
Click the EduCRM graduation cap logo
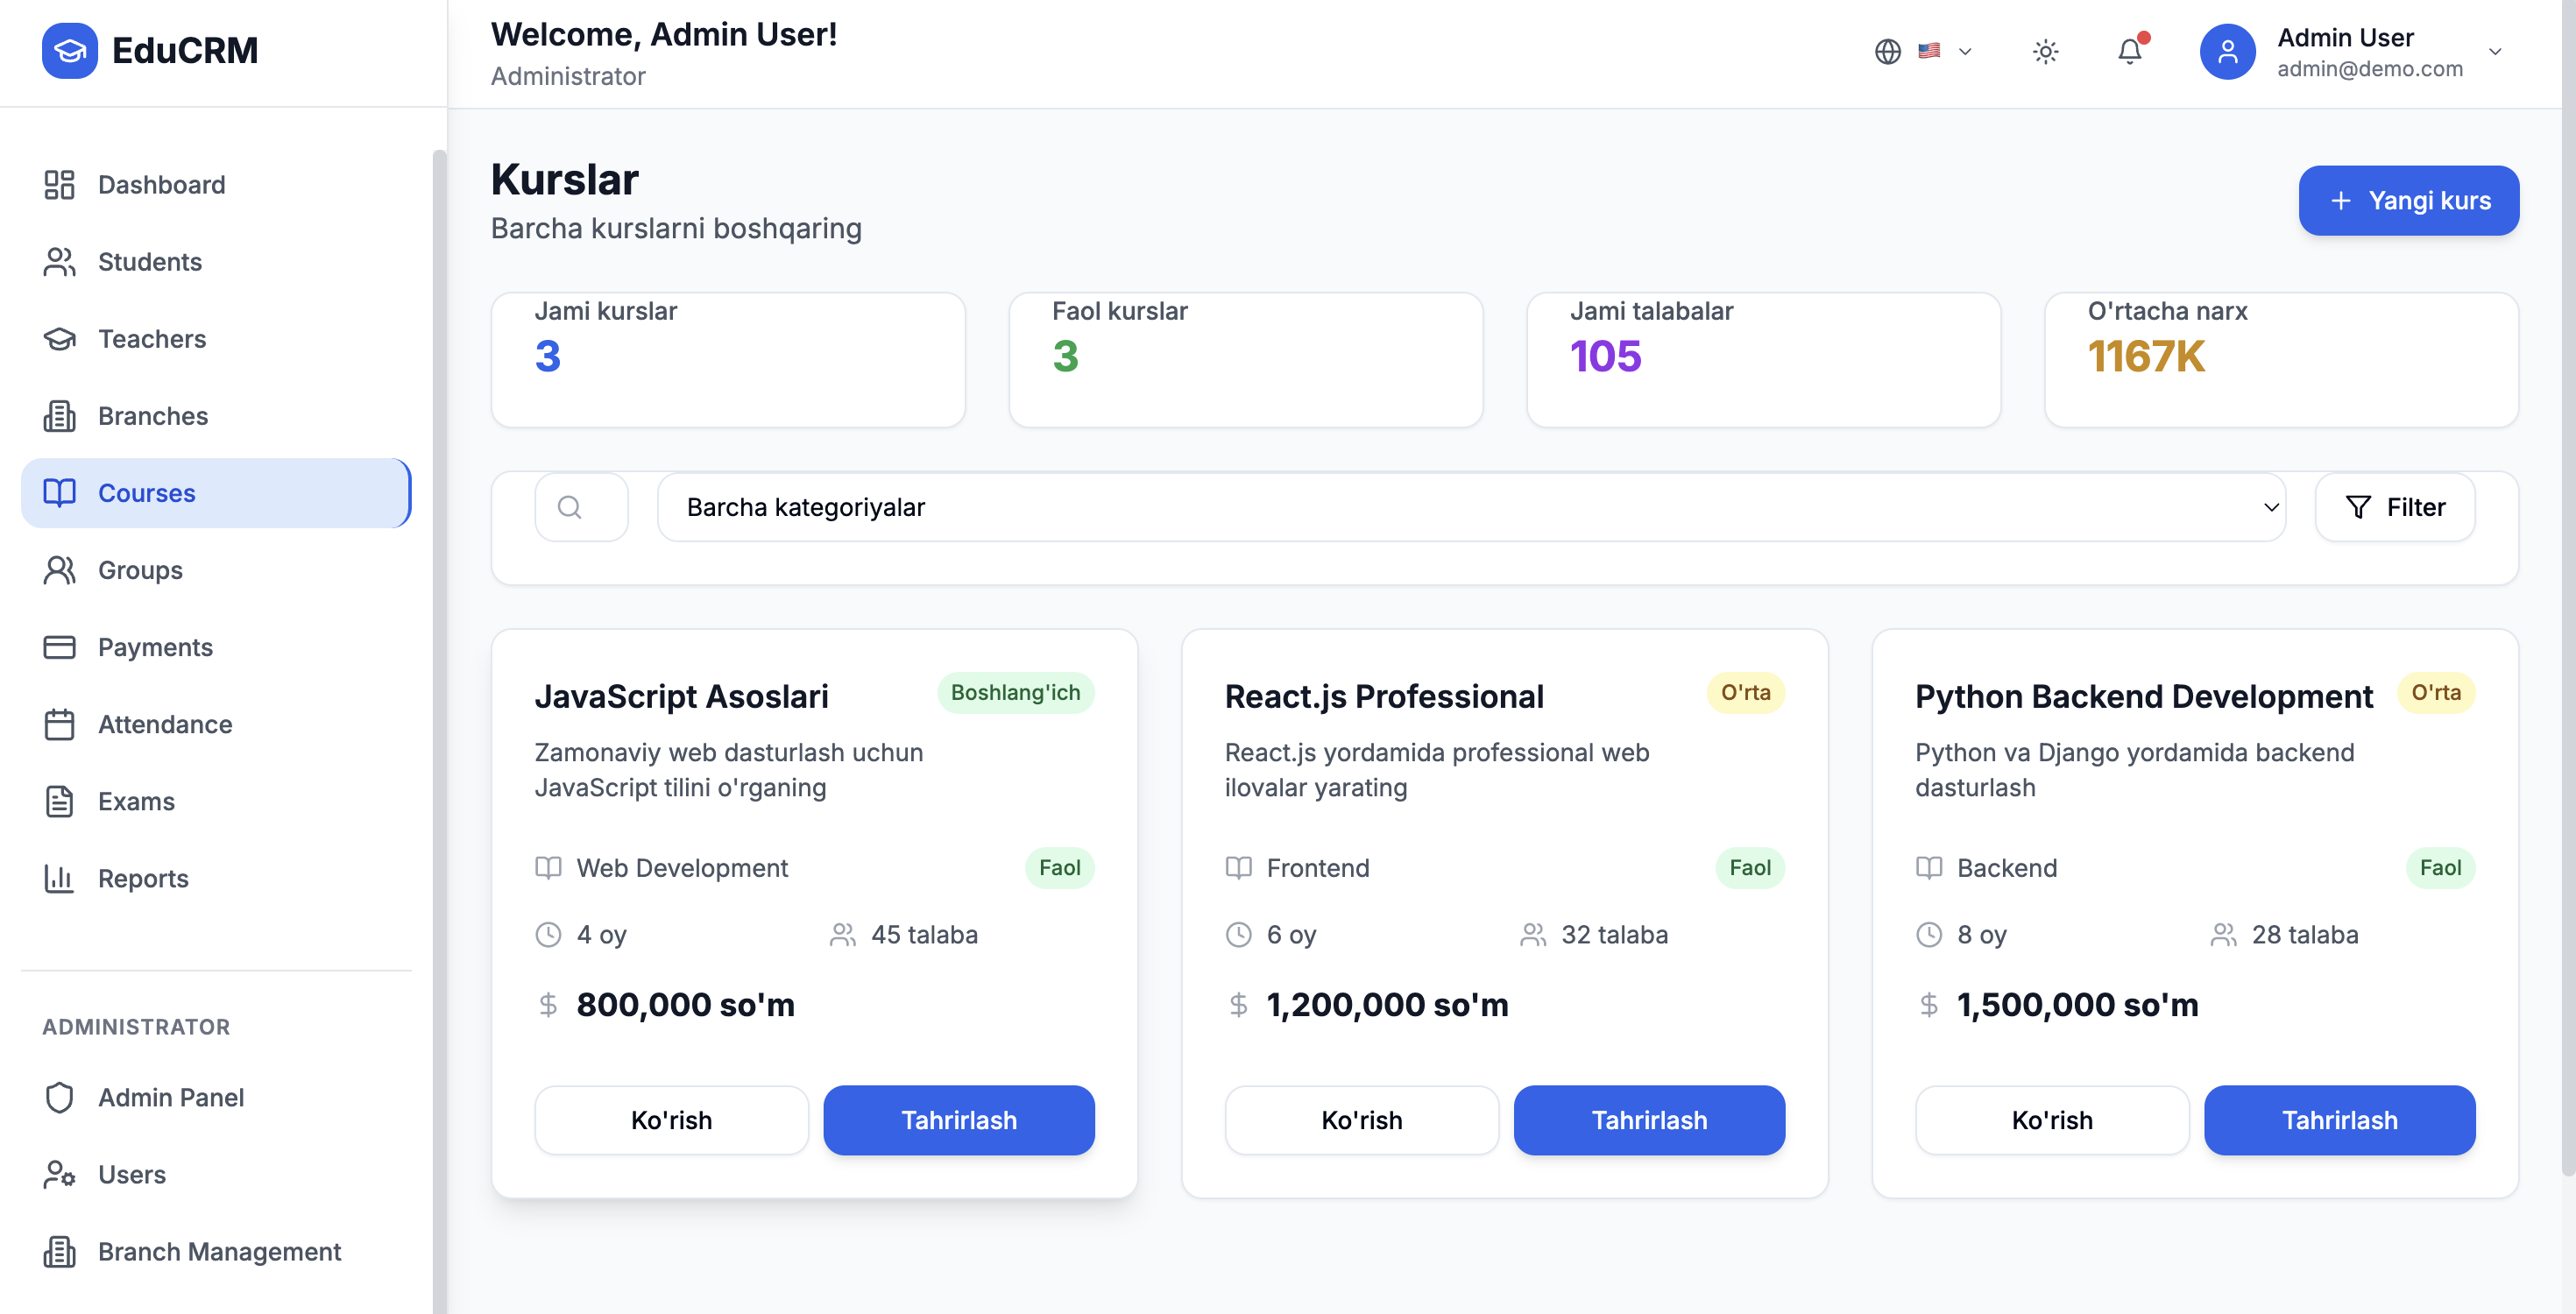click(x=69, y=50)
